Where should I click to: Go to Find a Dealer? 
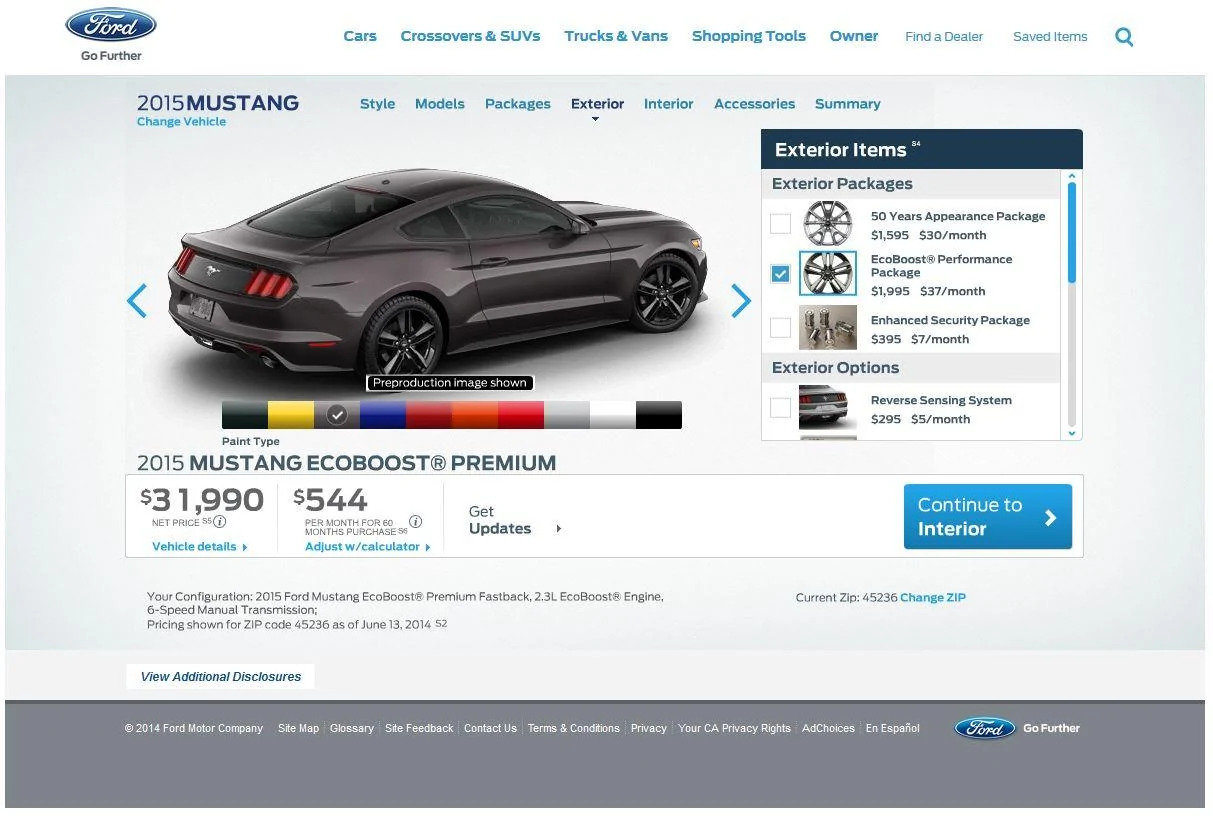(944, 37)
